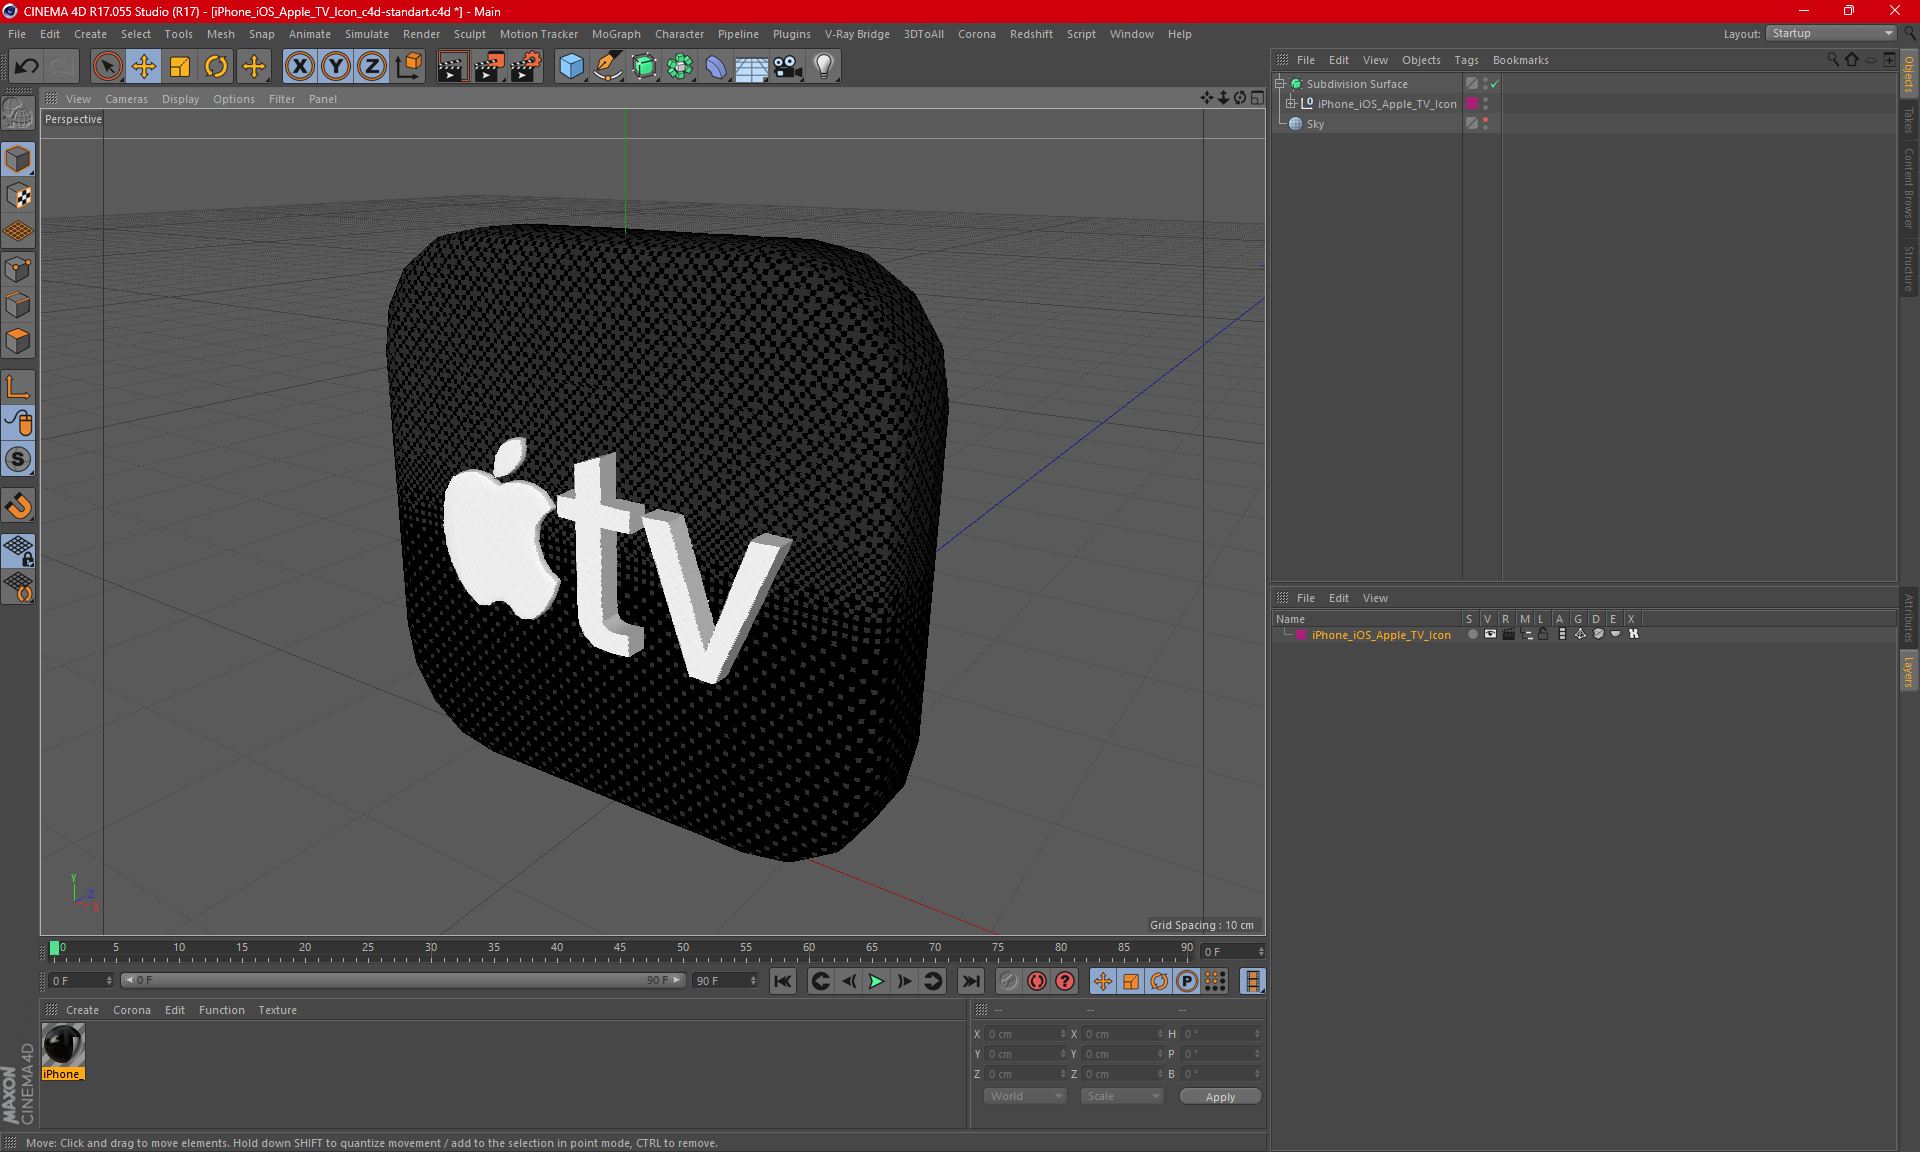Switch to Polygons mode
The height and width of the screenshot is (1152, 1920).
18,341
